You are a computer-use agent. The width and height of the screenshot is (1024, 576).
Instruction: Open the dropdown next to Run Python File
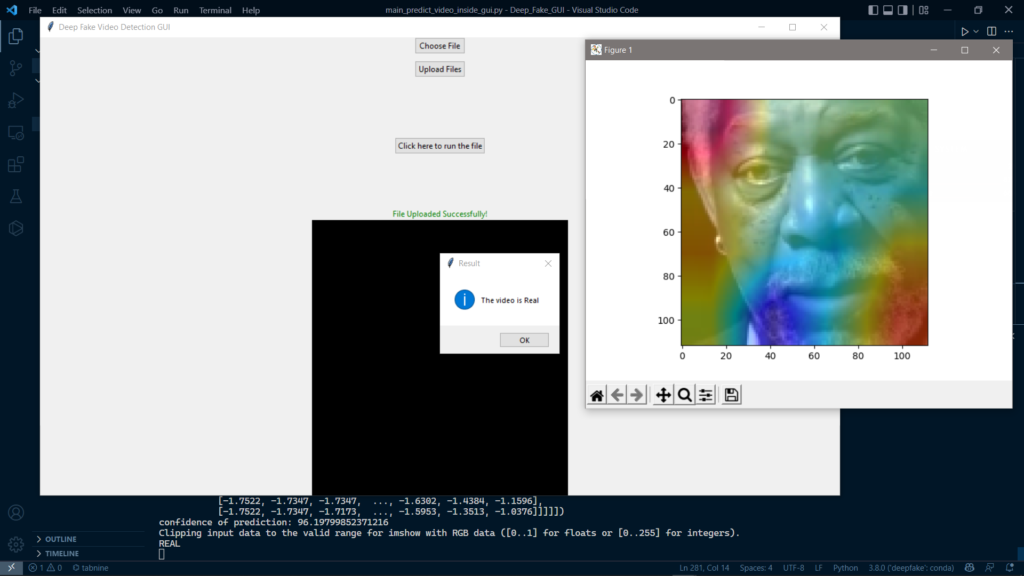pos(976,31)
